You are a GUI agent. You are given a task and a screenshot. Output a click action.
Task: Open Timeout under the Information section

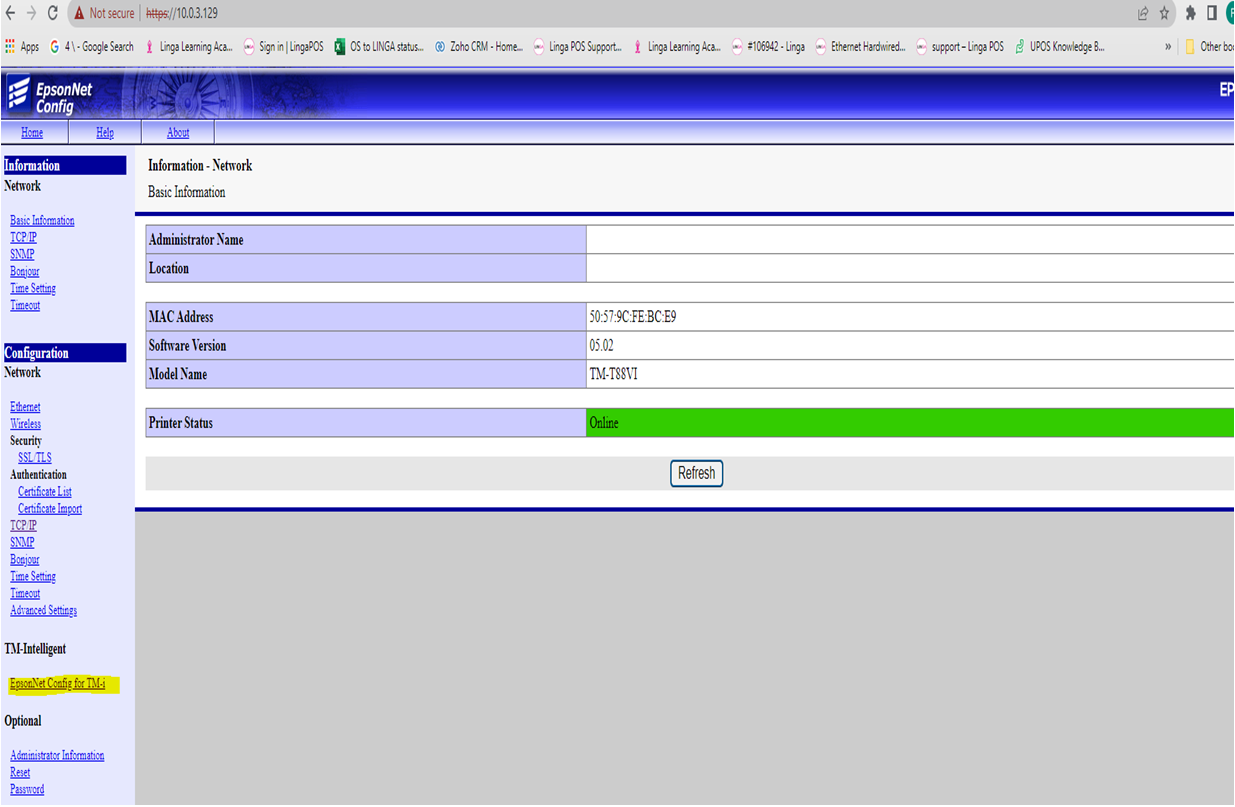pyautogui.click(x=25, y=306)
